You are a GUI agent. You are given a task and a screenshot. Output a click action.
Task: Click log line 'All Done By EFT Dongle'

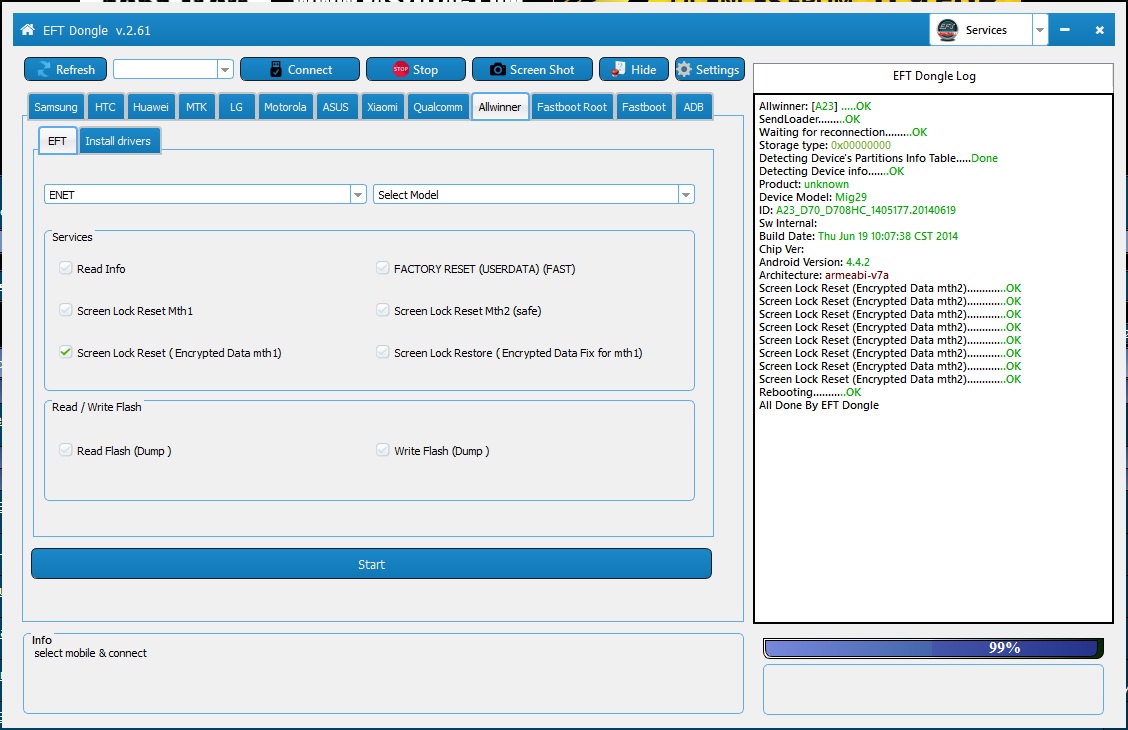point(819,405)
